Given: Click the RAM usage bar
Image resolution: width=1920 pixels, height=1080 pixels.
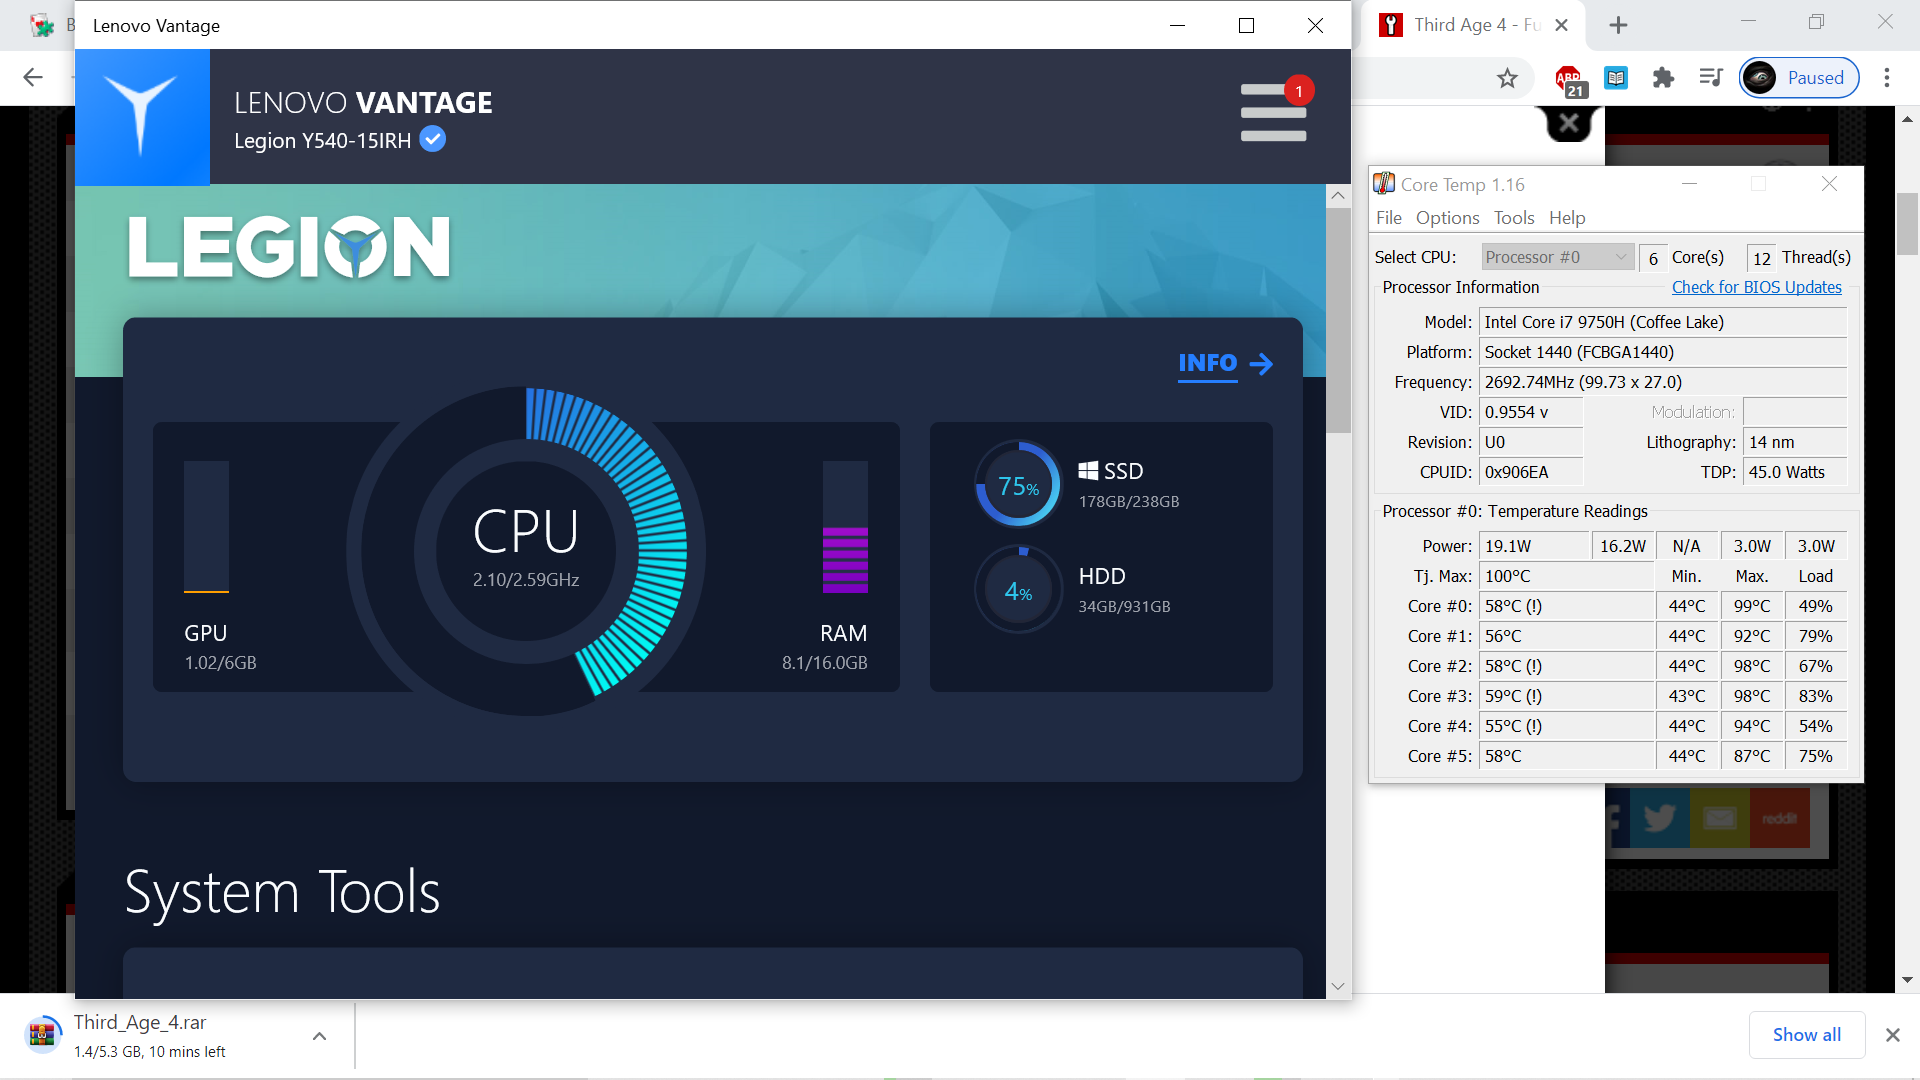Looking at the screenshot, I should coord(845,527).
